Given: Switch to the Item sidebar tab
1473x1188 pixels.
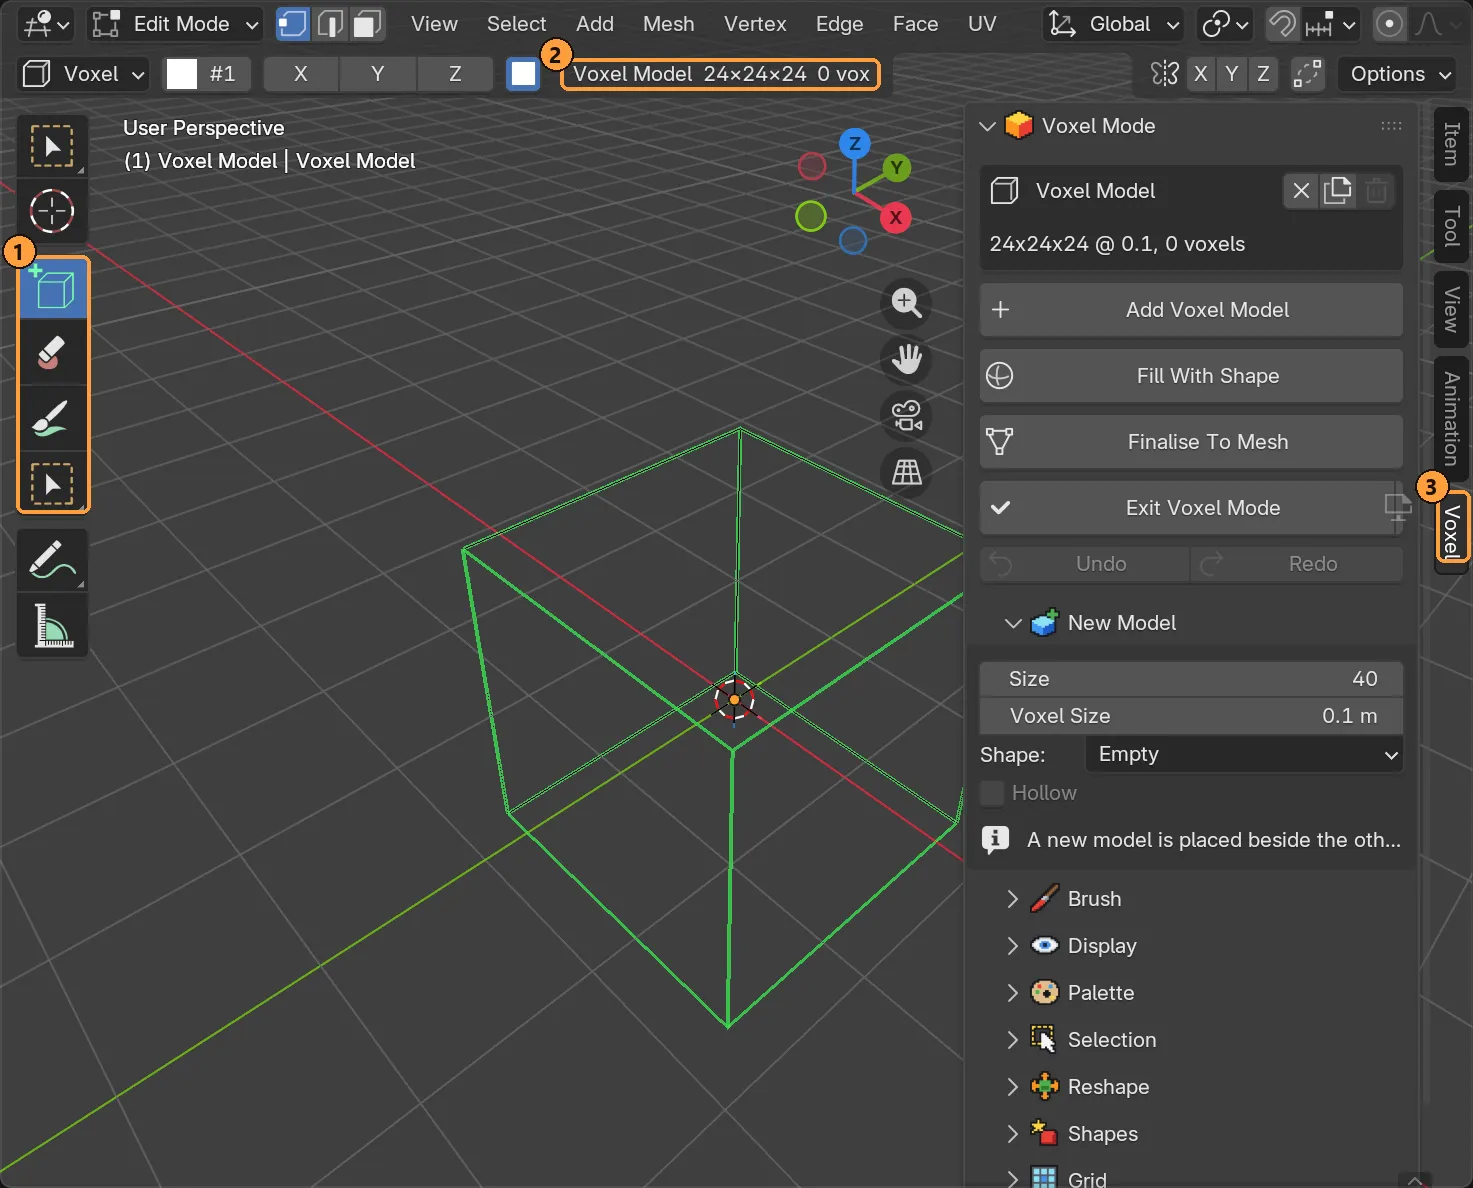Looking at the screenshot, I should 1451,144.
